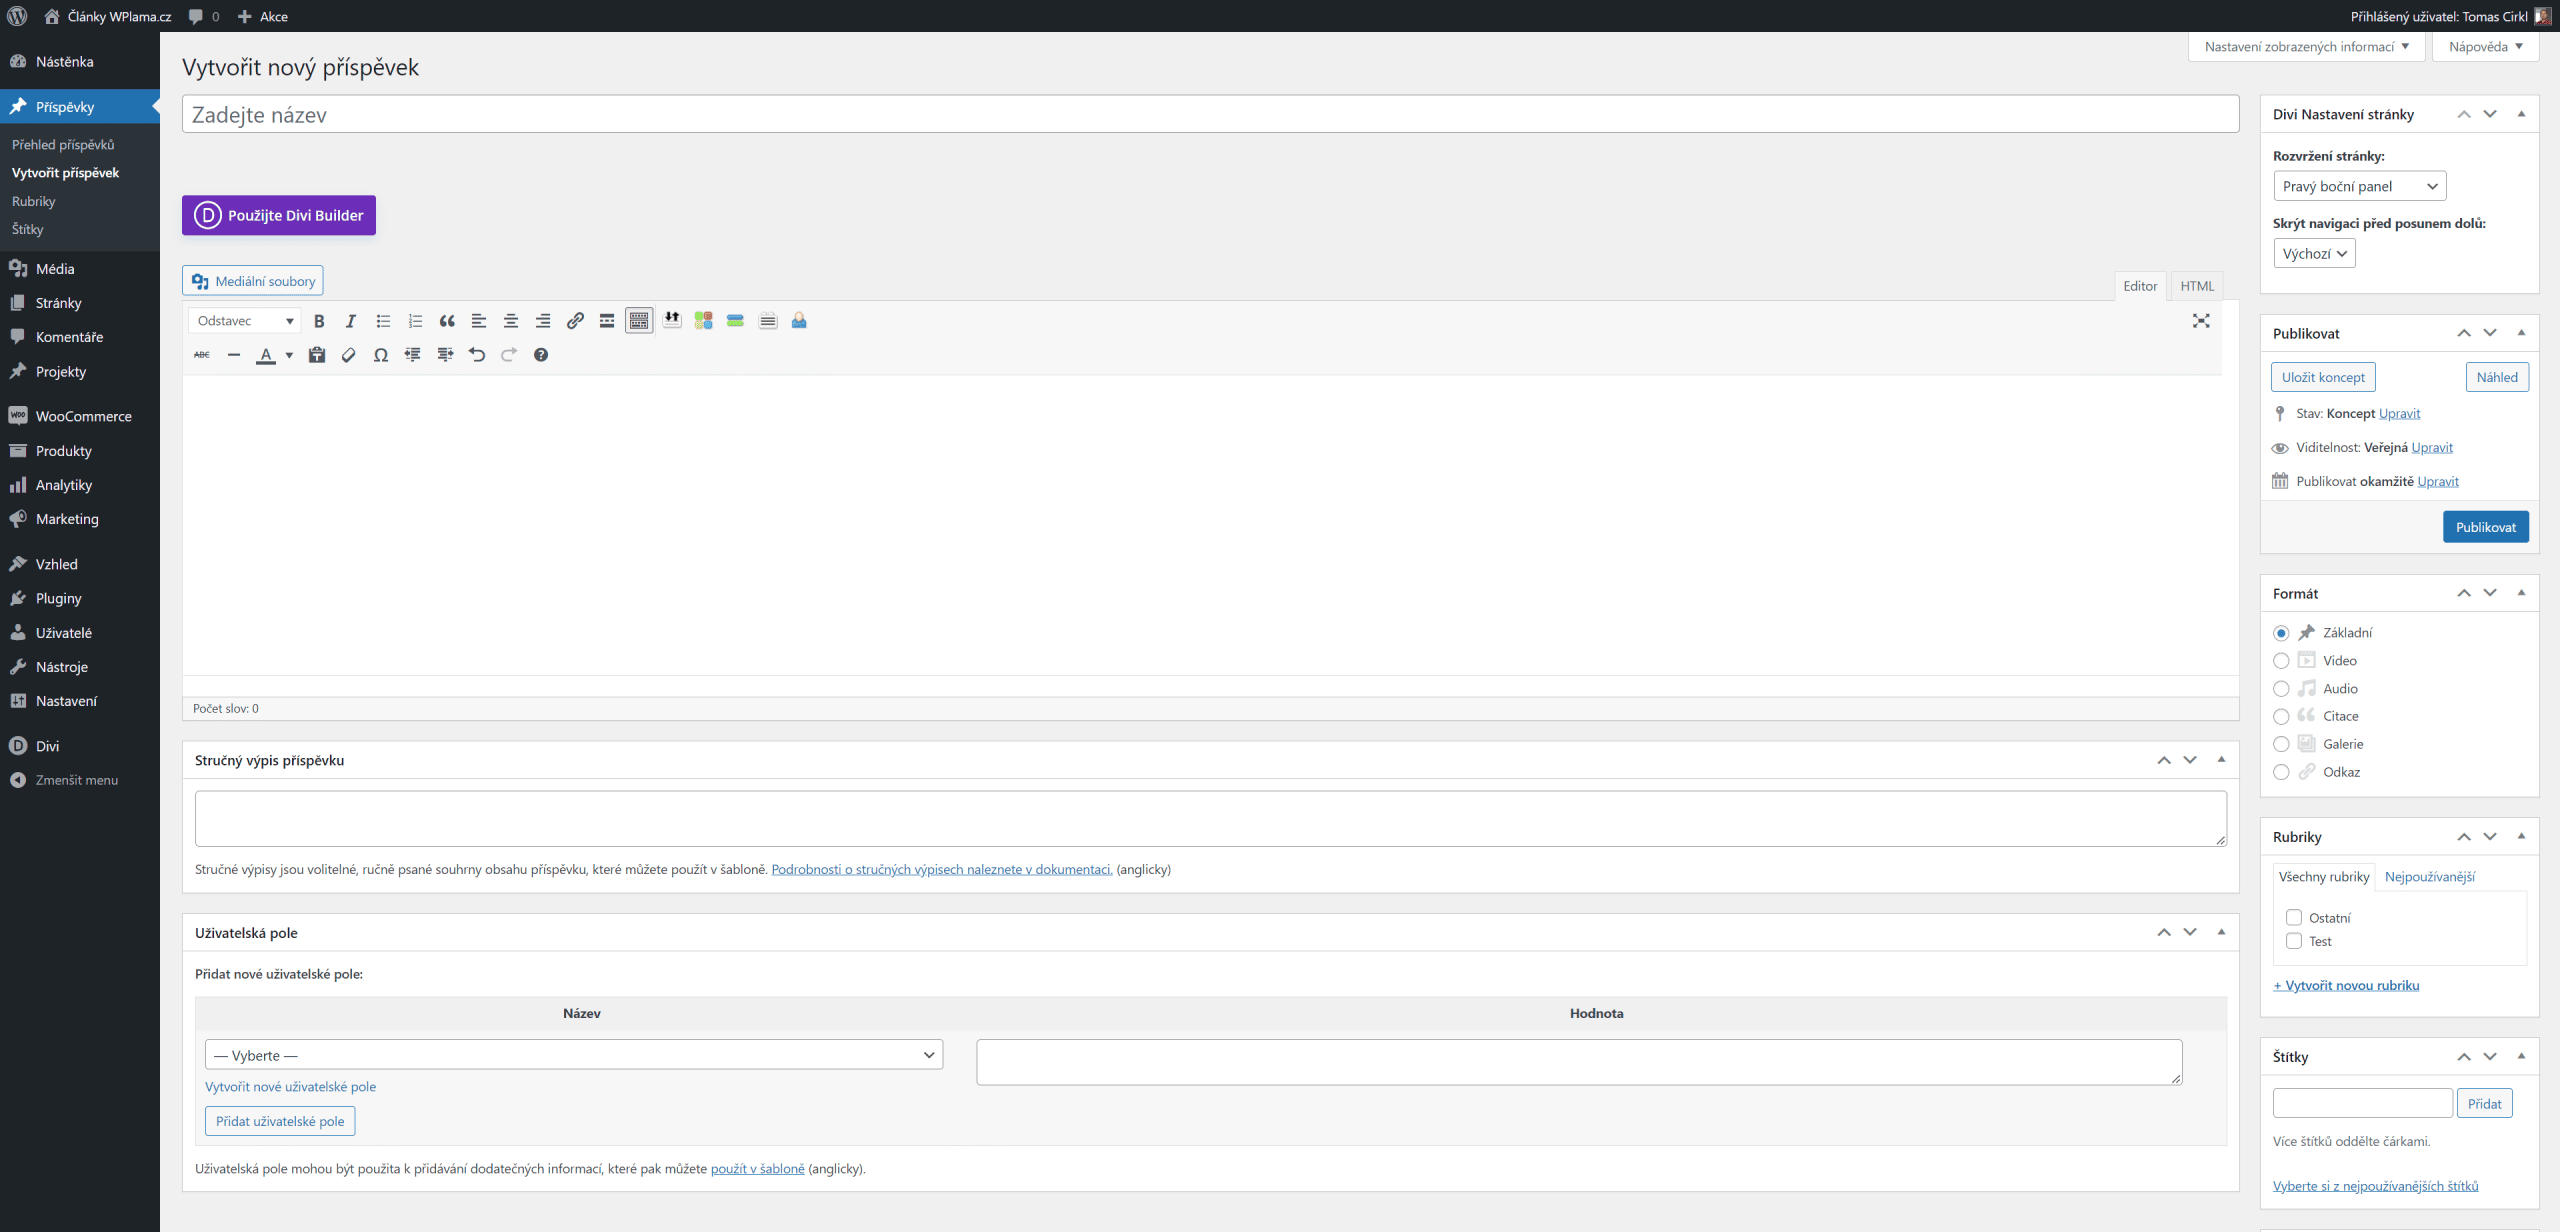Insert a horizontal line
Image resolution: width=2560 pixels, height=1232 pixels.
click(x=234, y=355)
